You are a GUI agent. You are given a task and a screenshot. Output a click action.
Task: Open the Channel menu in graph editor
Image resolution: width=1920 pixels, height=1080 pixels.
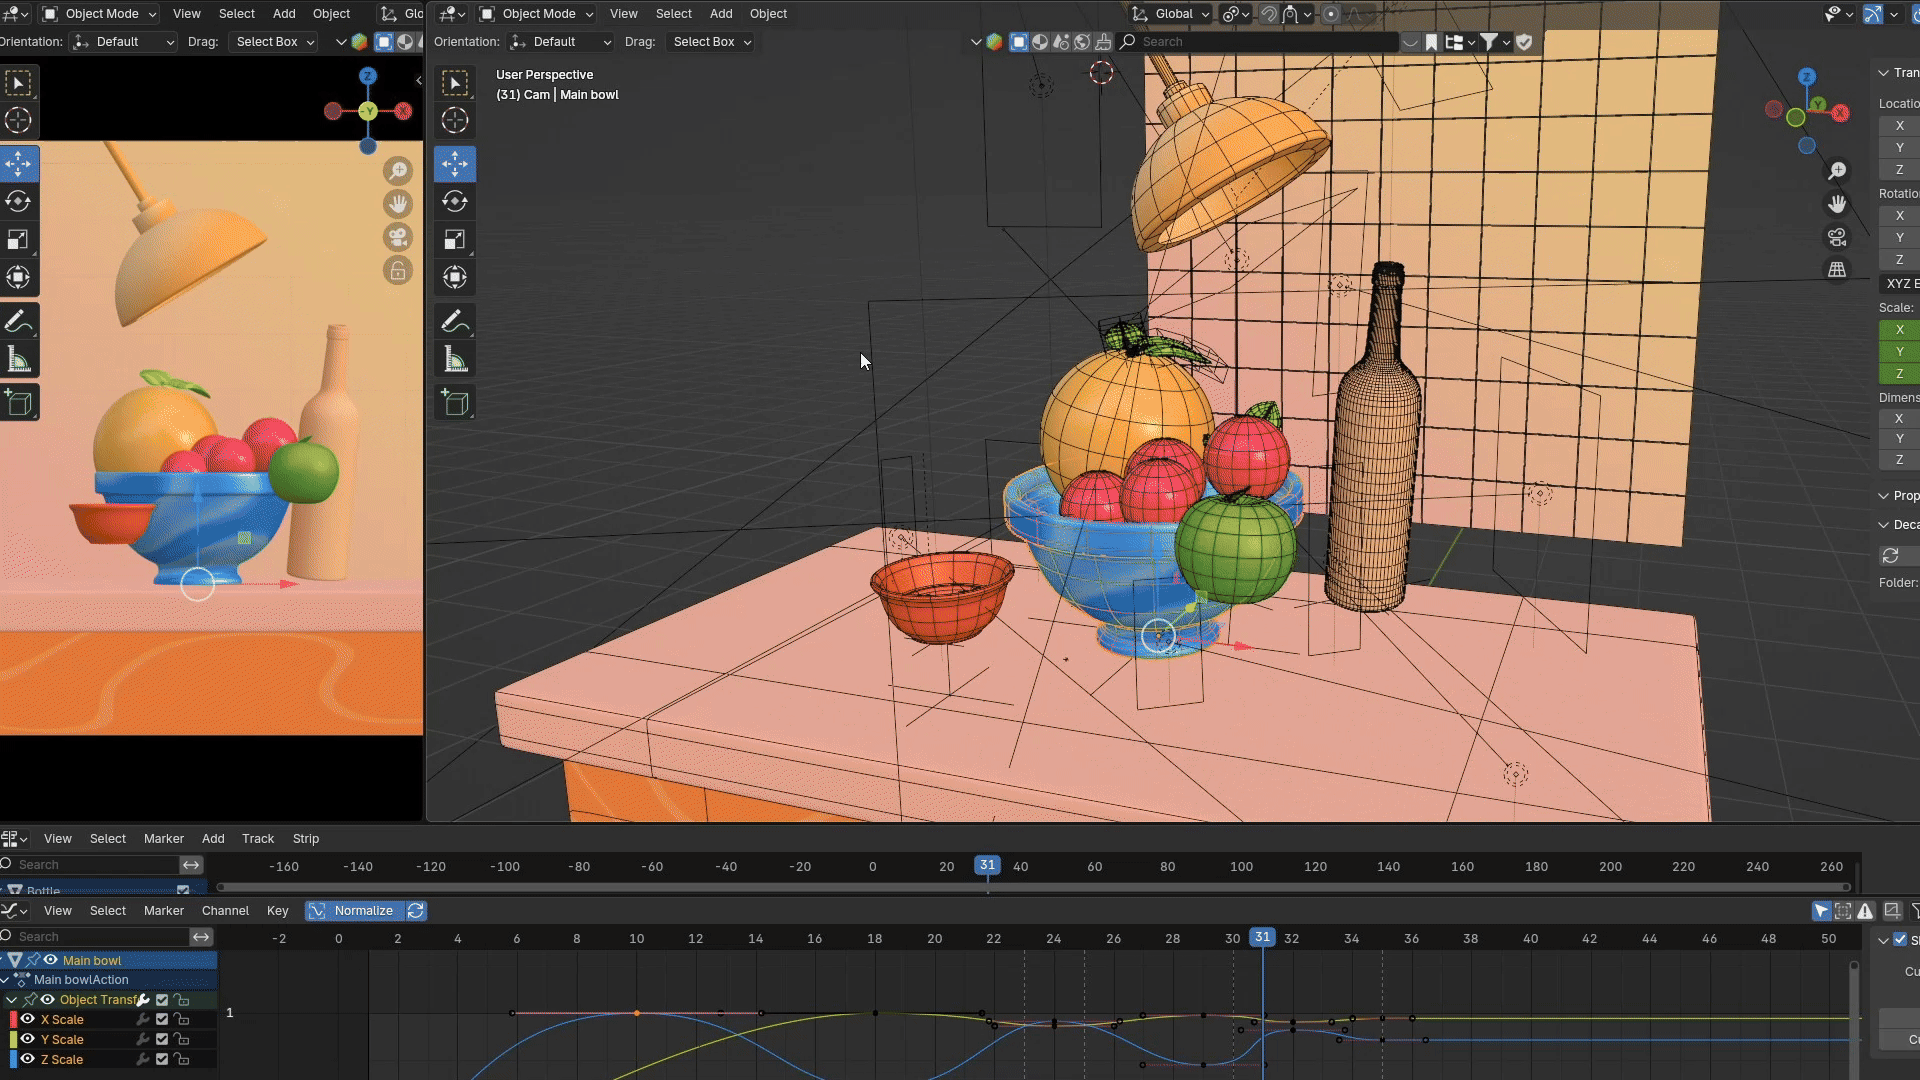225,910
